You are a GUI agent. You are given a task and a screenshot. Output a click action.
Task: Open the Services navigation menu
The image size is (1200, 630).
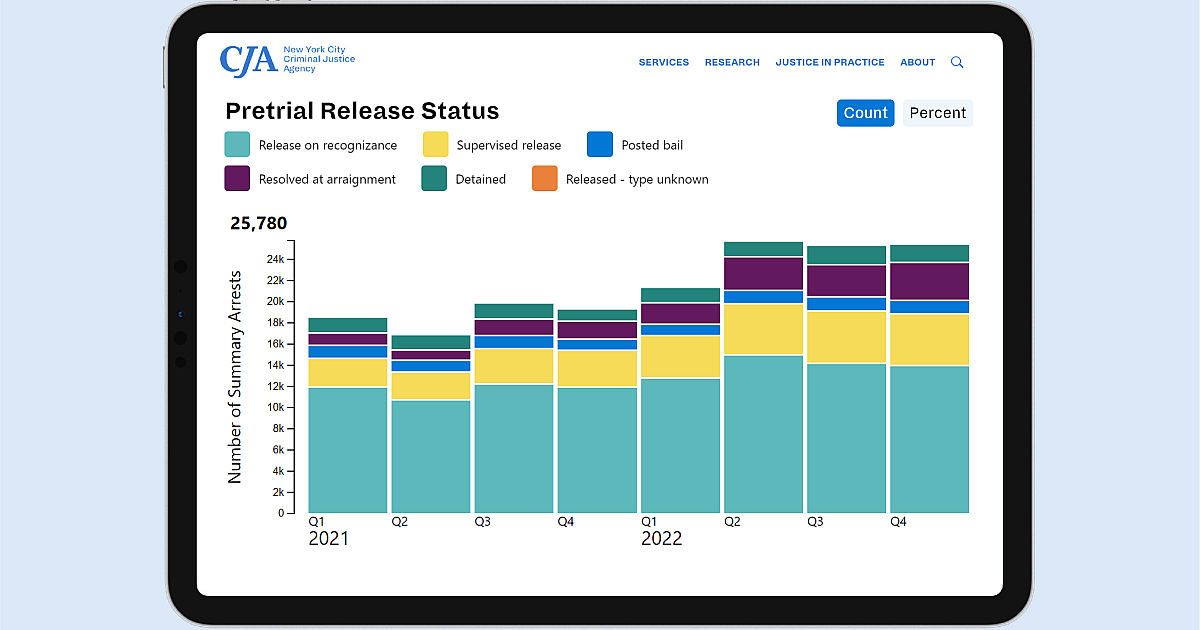coord(663,62)
